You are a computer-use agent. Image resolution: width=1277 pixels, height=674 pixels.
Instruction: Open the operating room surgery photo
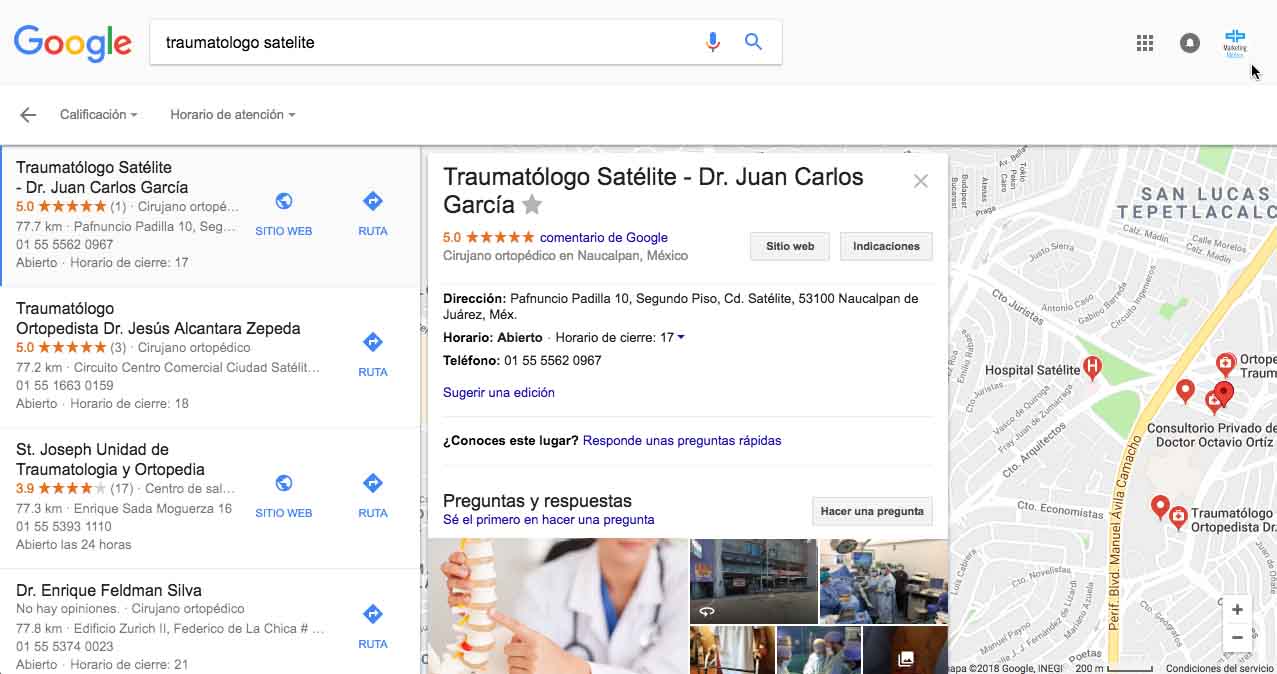(884, 581)
